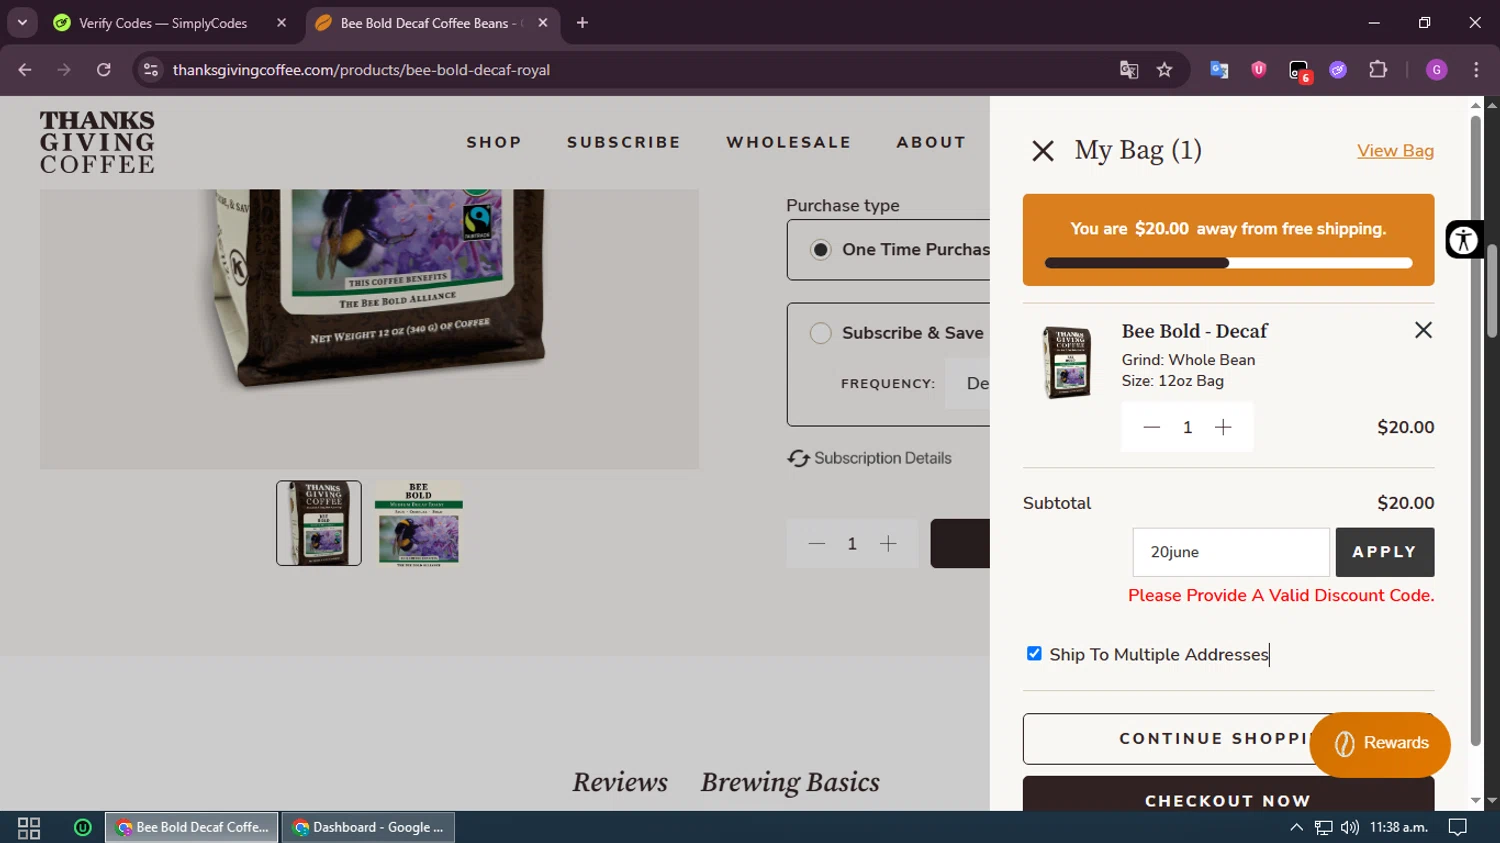Open the accessibility widget icon
The image size is (1500, 843).
click(1463, 240)
